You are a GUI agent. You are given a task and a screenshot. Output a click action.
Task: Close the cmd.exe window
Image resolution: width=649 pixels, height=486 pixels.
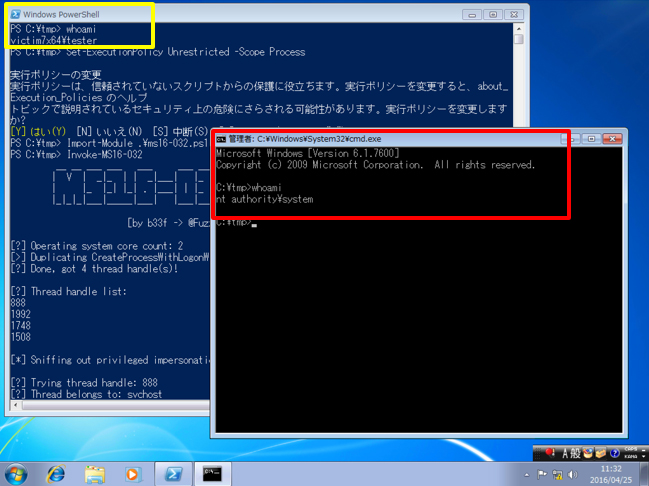612,139
